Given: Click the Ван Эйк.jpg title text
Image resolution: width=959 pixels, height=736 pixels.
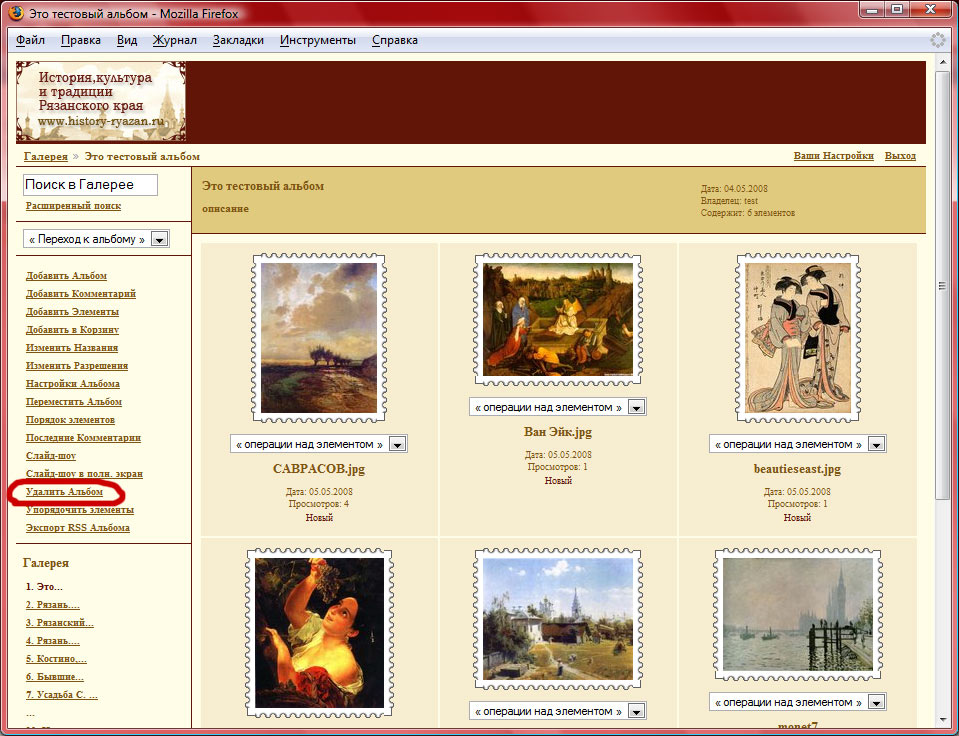Looking at the screenshot, I should (x=558, y=432).
